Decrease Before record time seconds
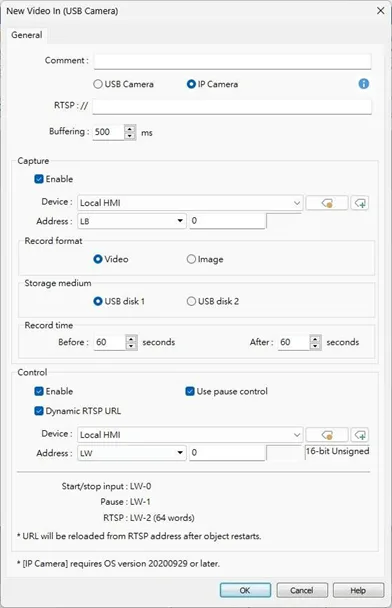This screenshot has width=392, height=608. click(131, 346)
